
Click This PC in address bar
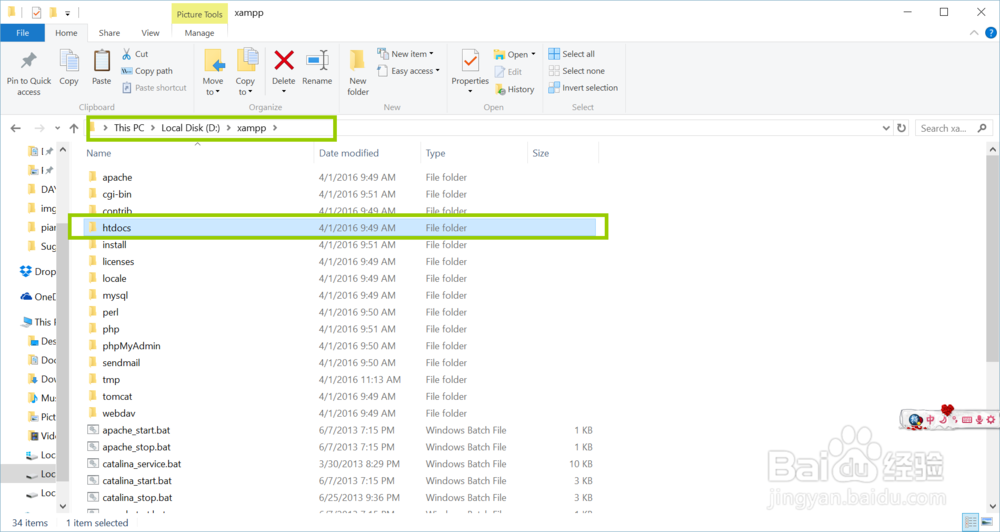tap(129, 128)
